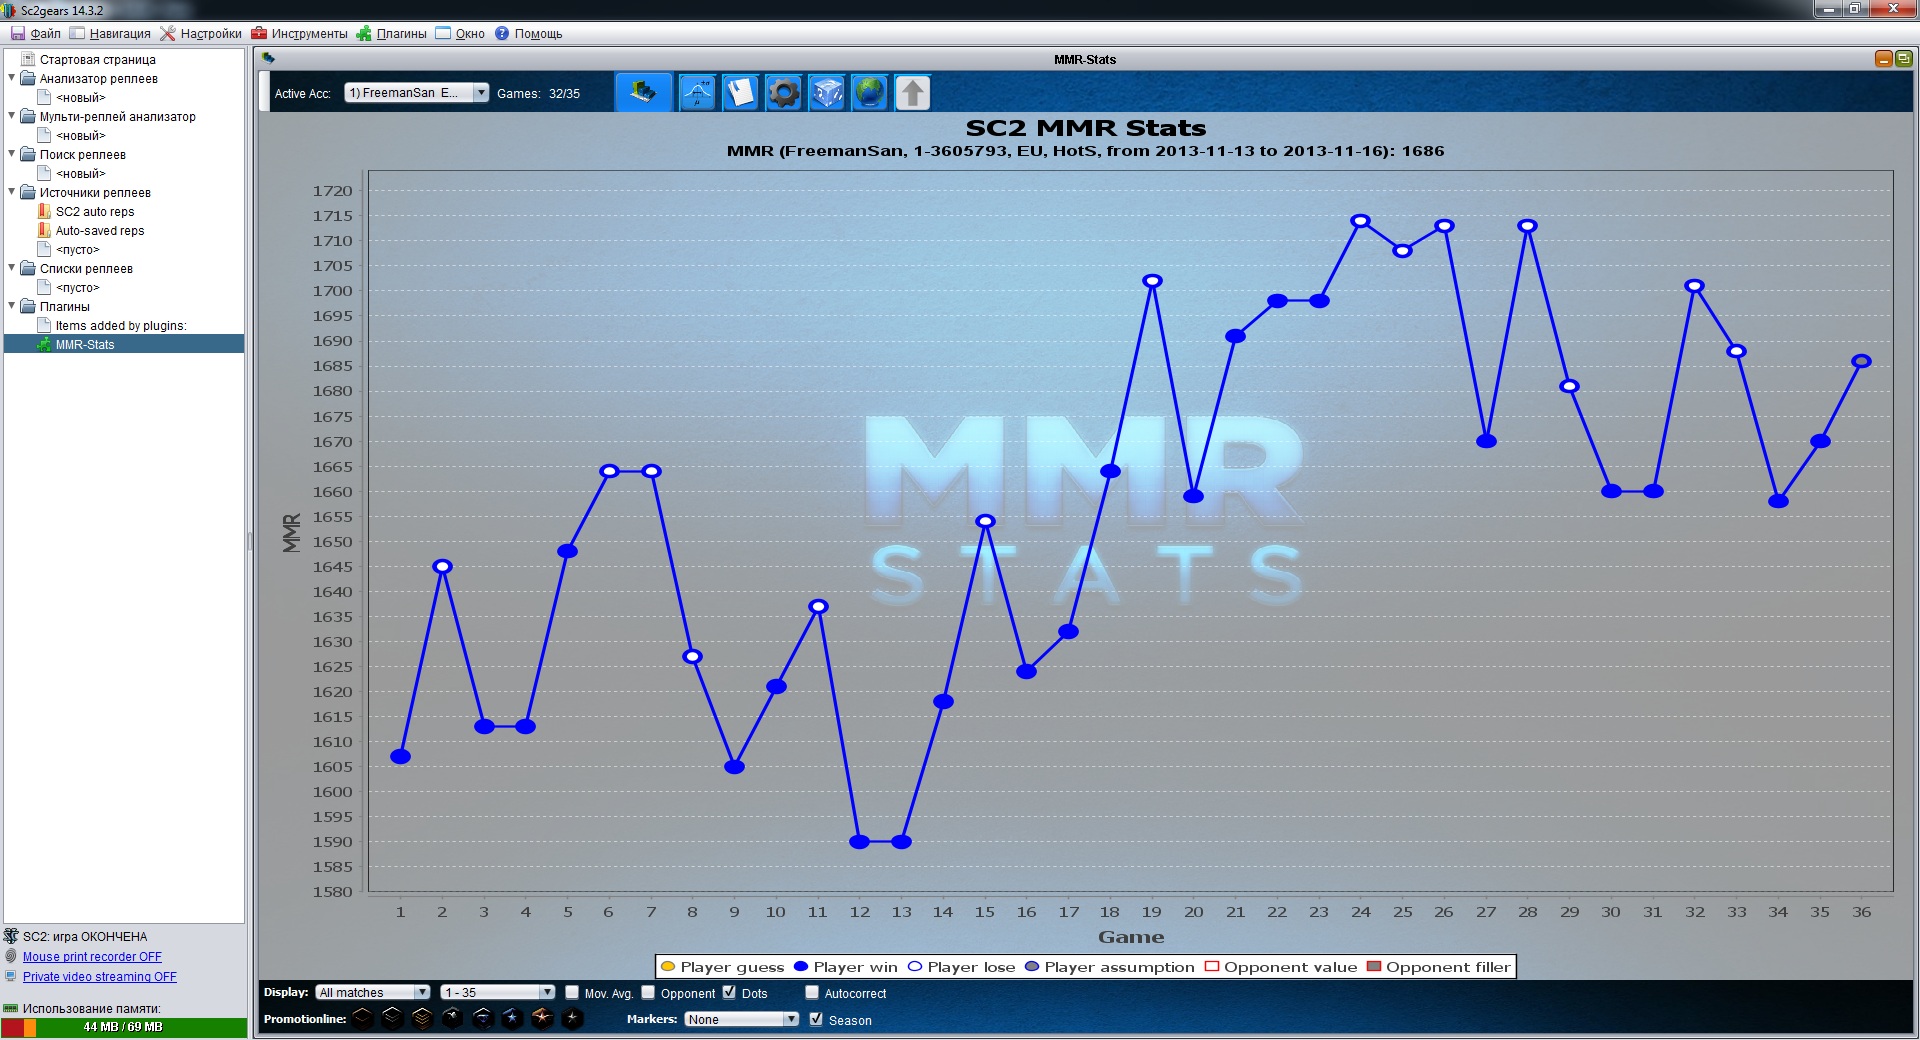1920x1040 pixels.
Task: Open the Плагины menu
Action: 392,33
